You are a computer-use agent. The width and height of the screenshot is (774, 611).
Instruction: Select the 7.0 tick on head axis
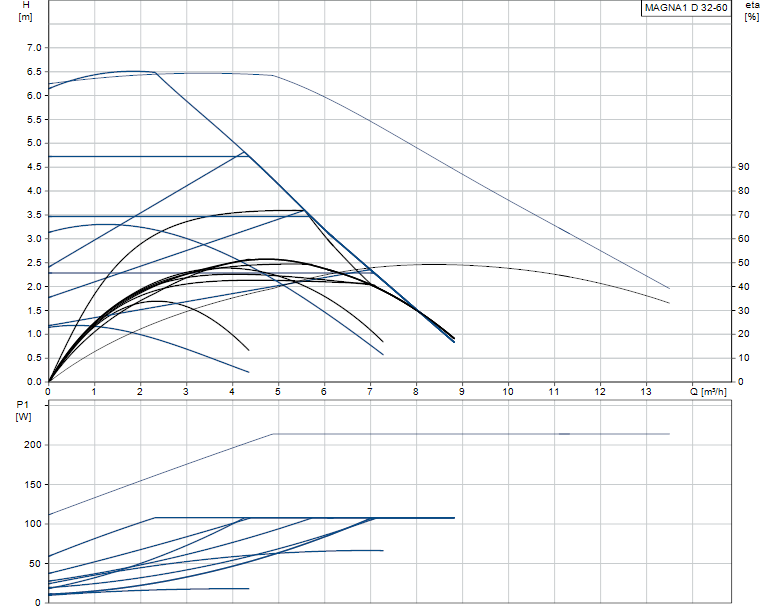(34, 48)
